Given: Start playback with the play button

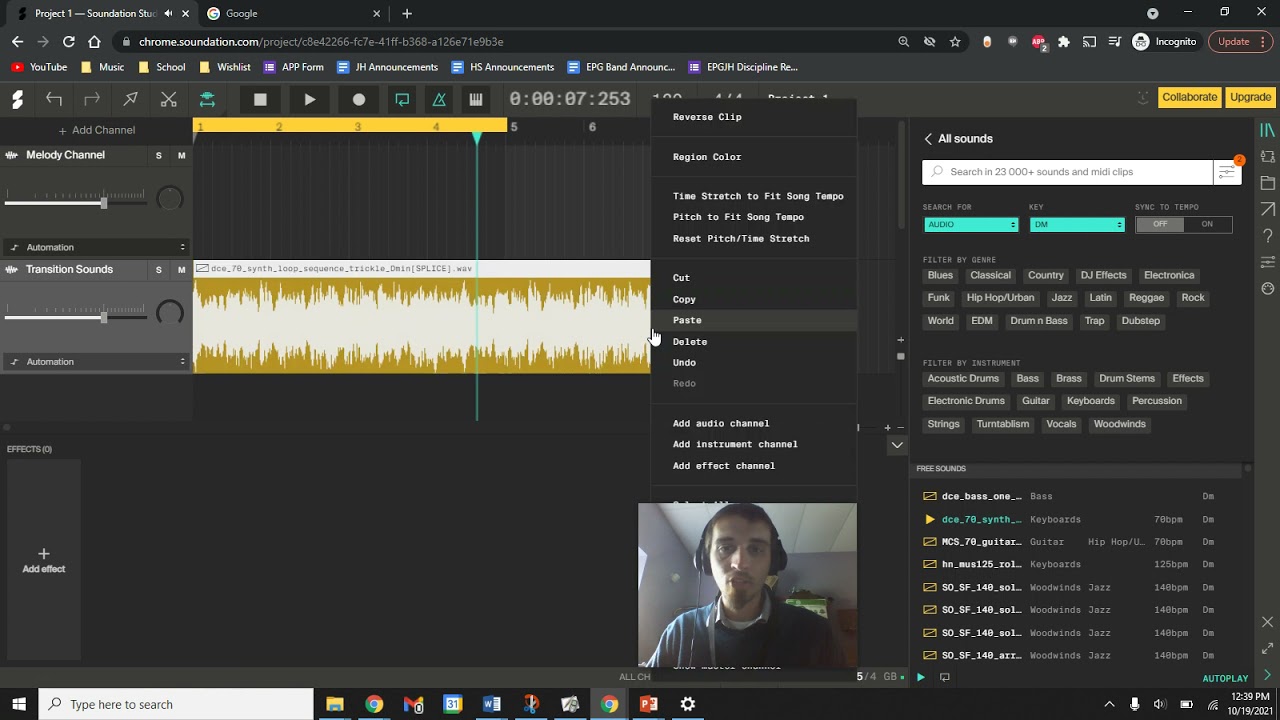Looking at the screenshot, I should [310, 99].
